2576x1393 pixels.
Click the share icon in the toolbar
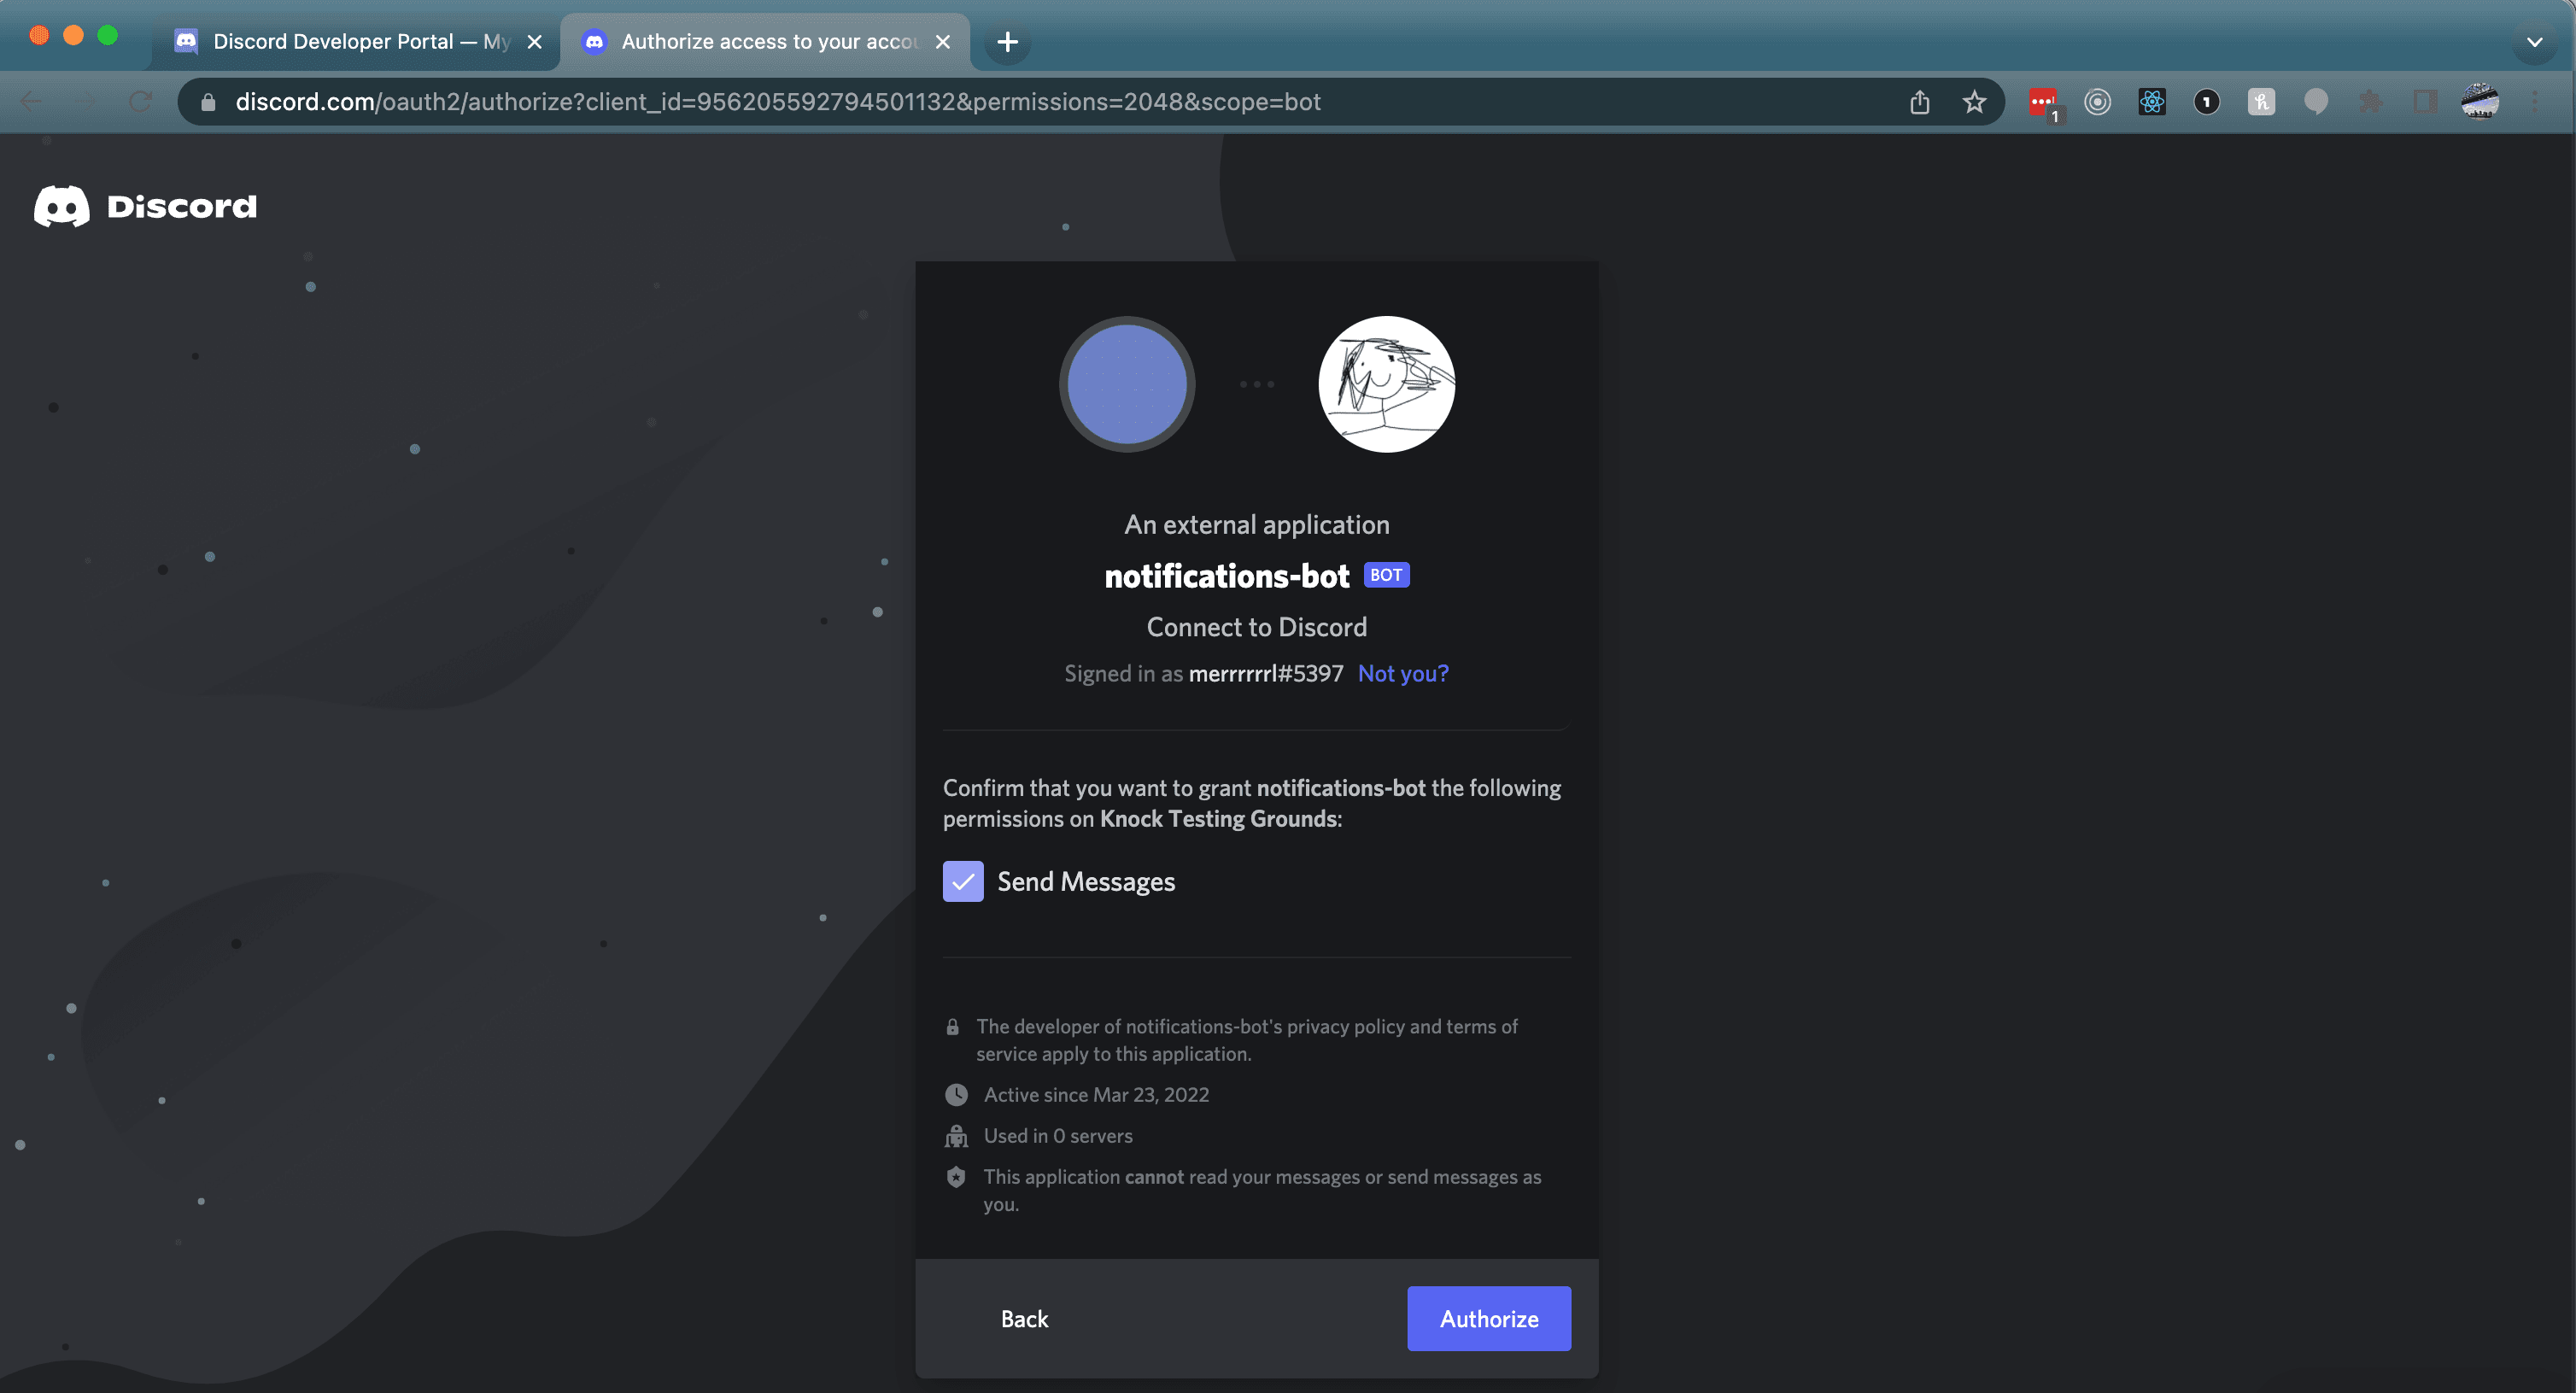[x=1919, y=101]
